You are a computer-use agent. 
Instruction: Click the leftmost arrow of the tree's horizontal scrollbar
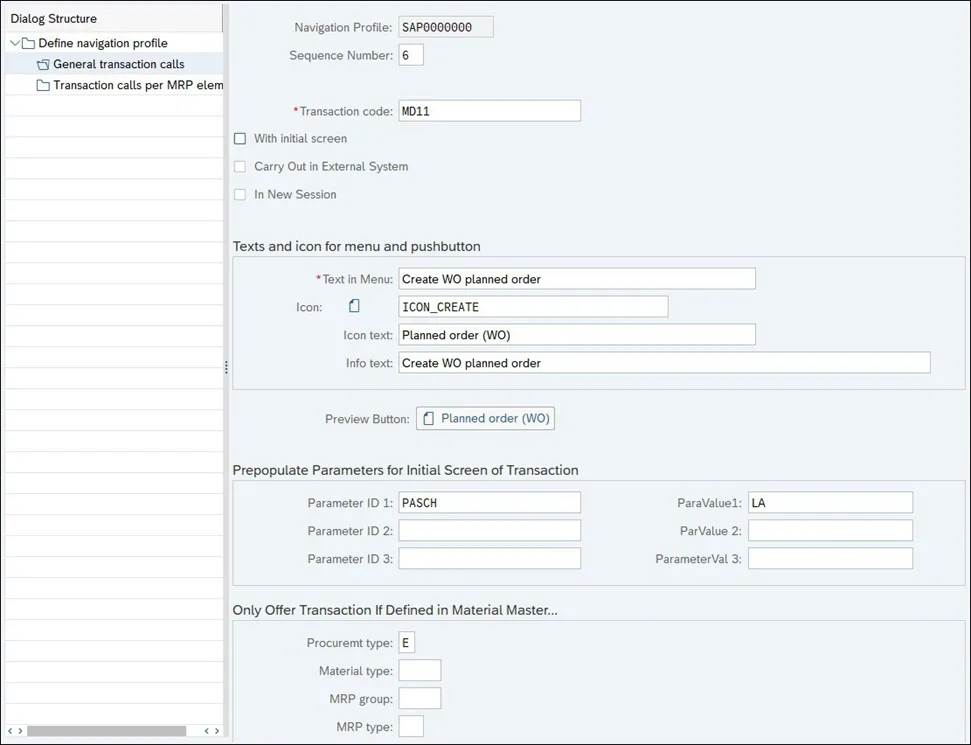click(10, 732)
